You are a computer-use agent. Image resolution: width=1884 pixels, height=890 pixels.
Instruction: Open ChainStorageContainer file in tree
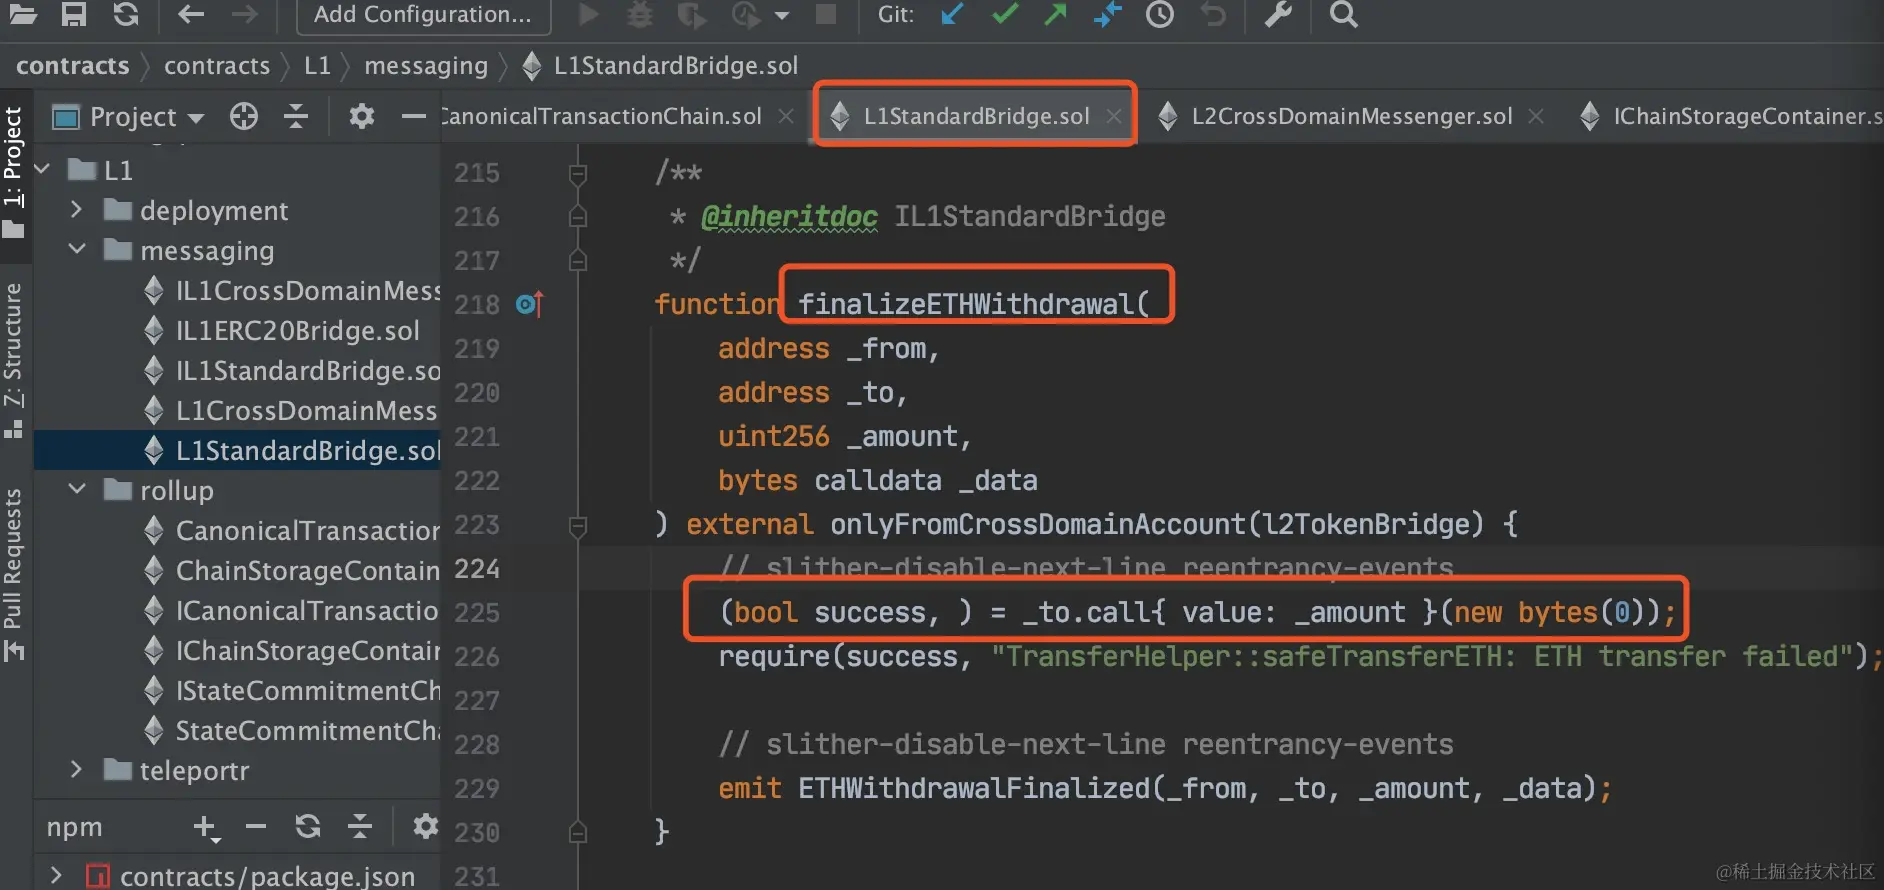click(292, 571)
